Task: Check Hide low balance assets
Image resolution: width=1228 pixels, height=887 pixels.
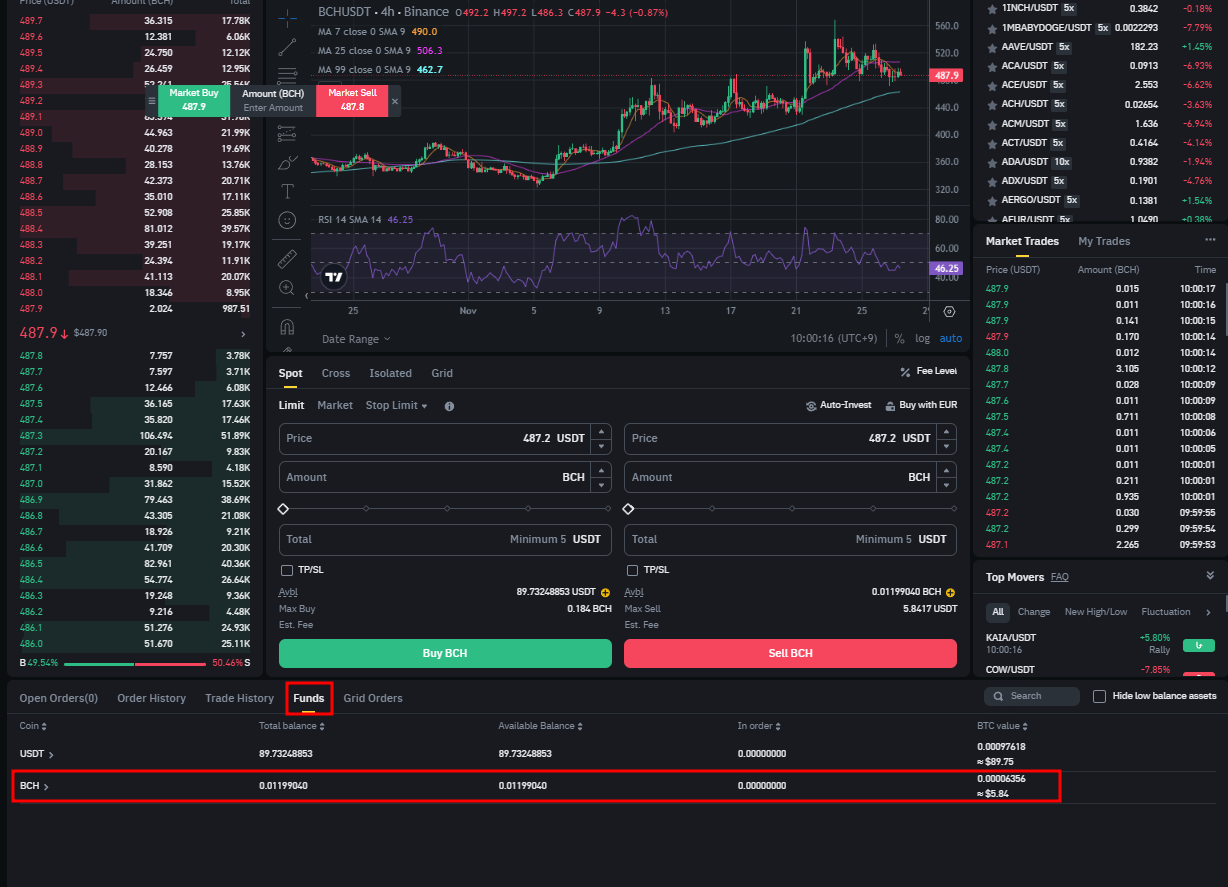Action: pos(1100,696)
